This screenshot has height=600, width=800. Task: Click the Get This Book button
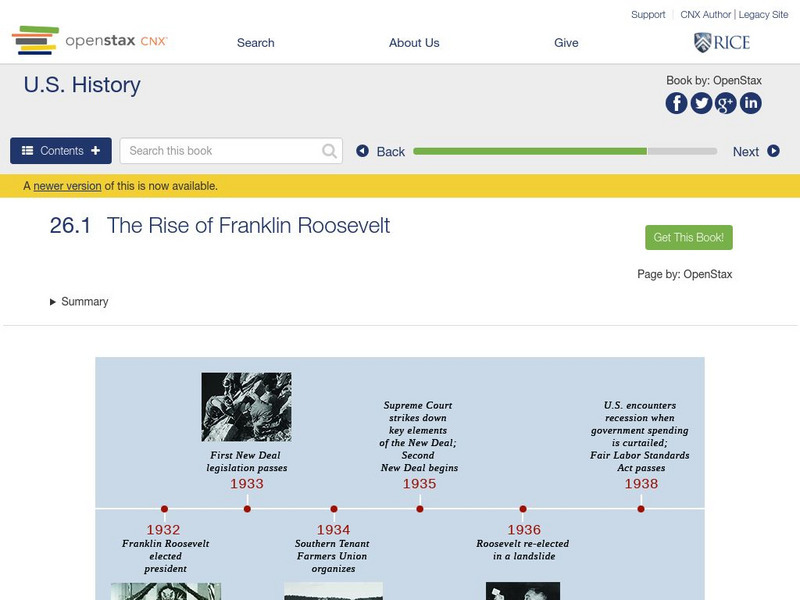click(x=689, y=237)
